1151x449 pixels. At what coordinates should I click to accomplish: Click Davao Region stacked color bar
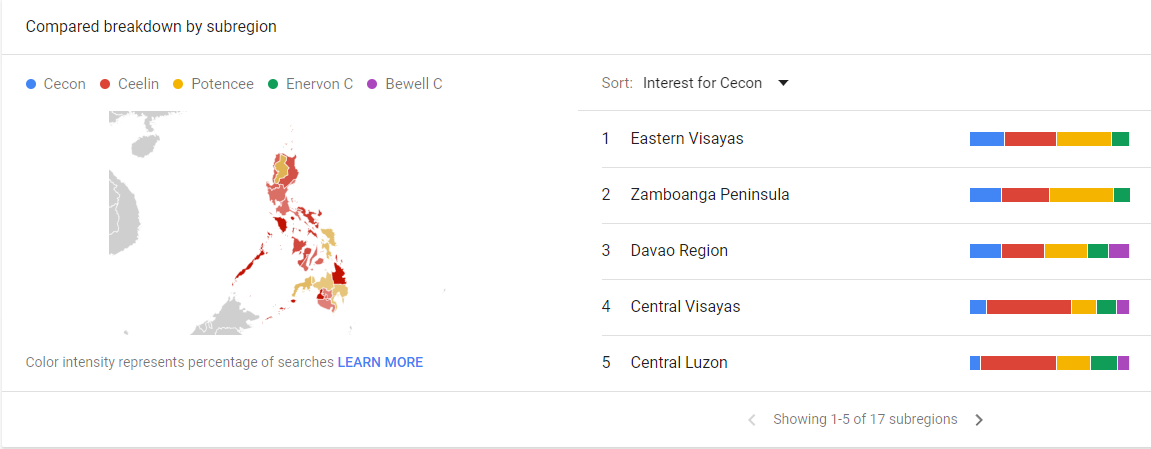[x=1049, y=251]
